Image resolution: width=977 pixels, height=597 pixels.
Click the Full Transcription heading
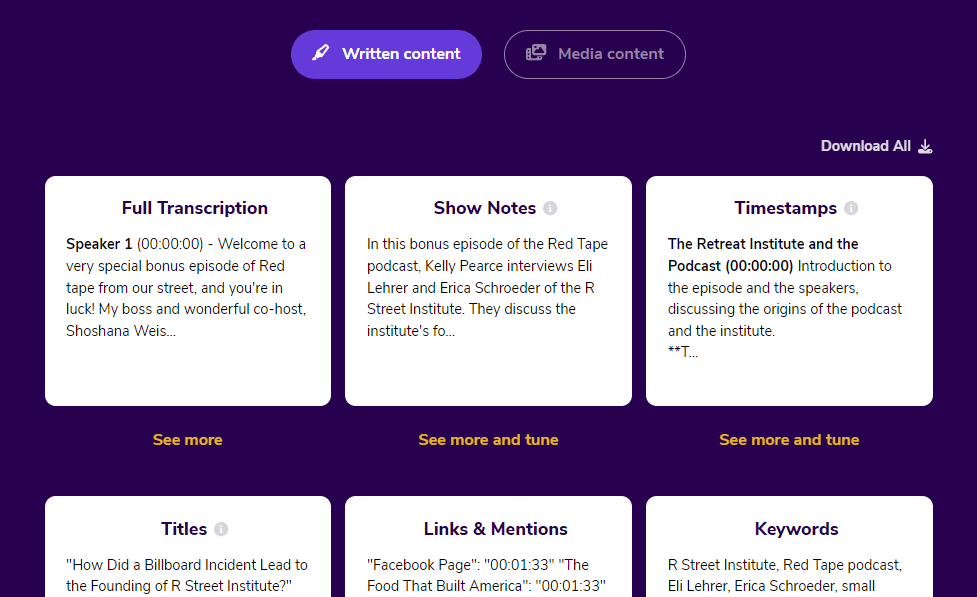point(194,208)
